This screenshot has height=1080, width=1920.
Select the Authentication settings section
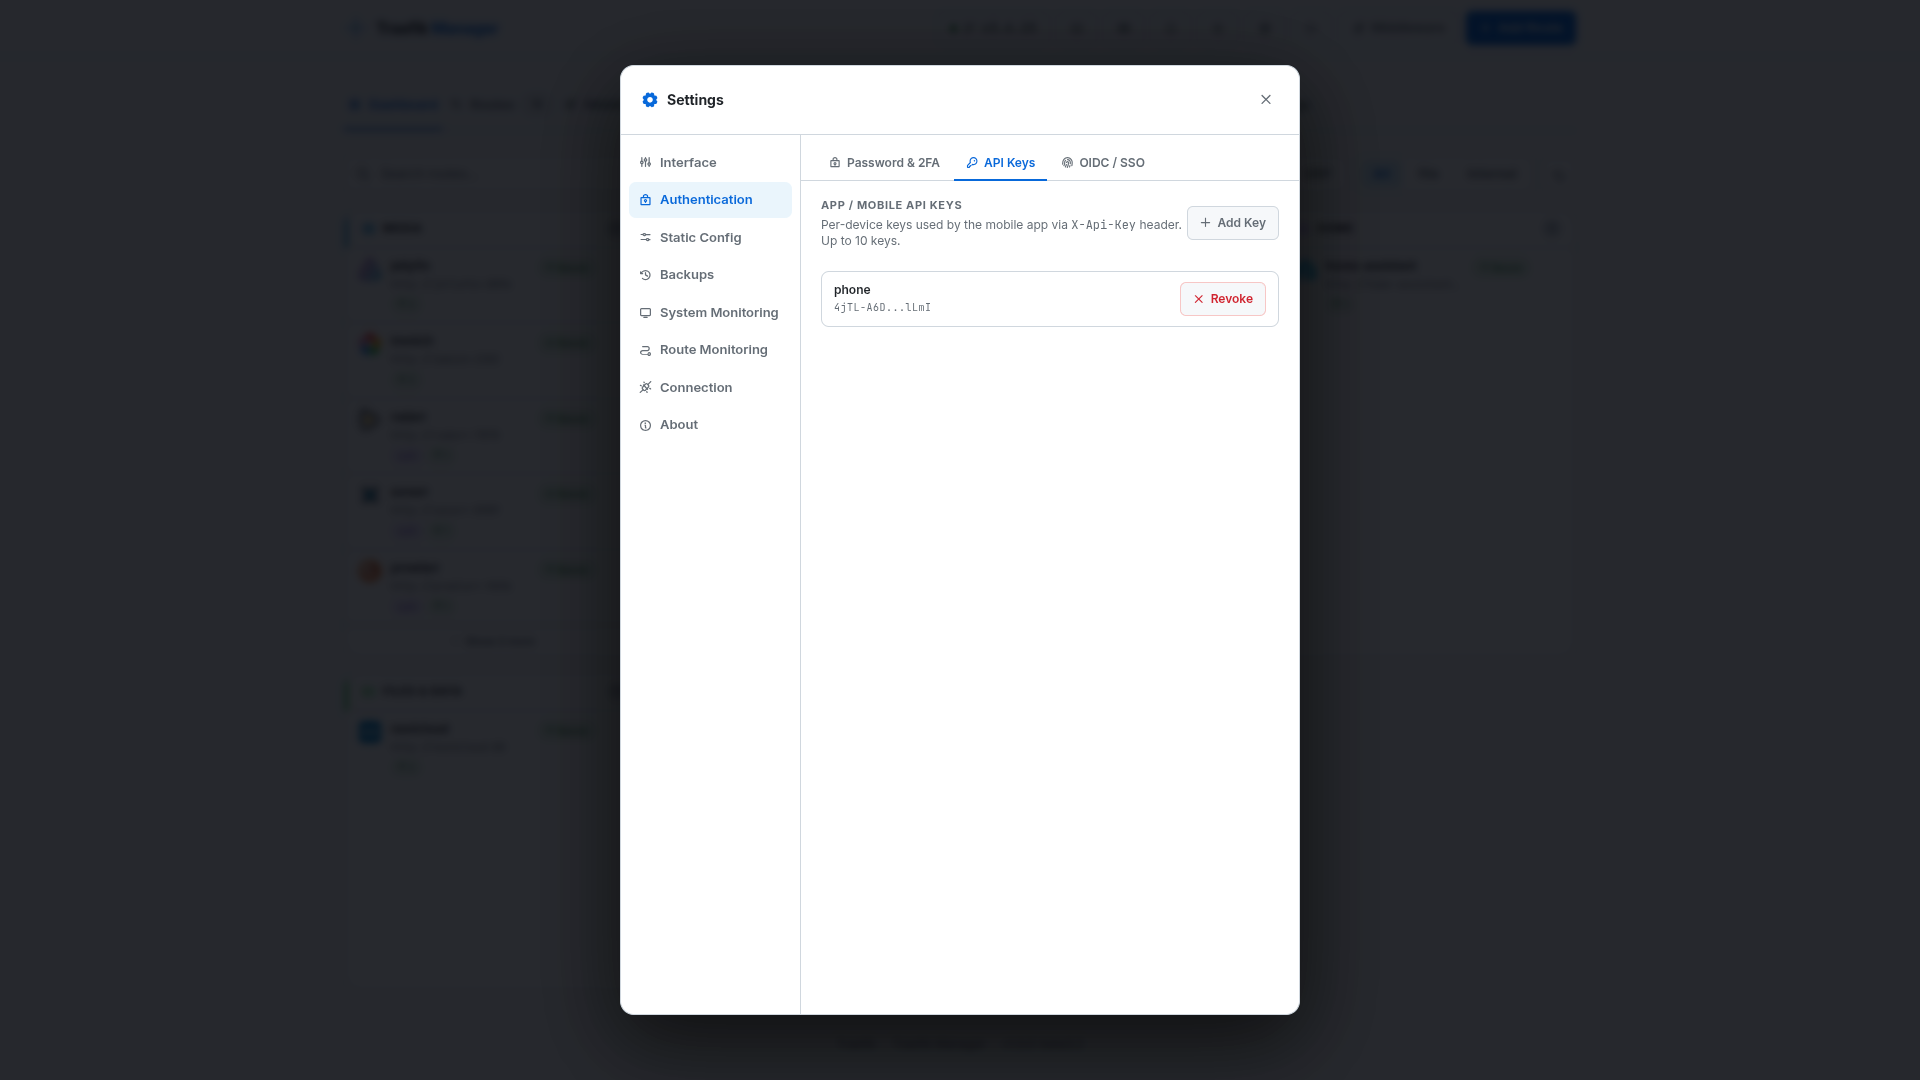click(710, 200)
